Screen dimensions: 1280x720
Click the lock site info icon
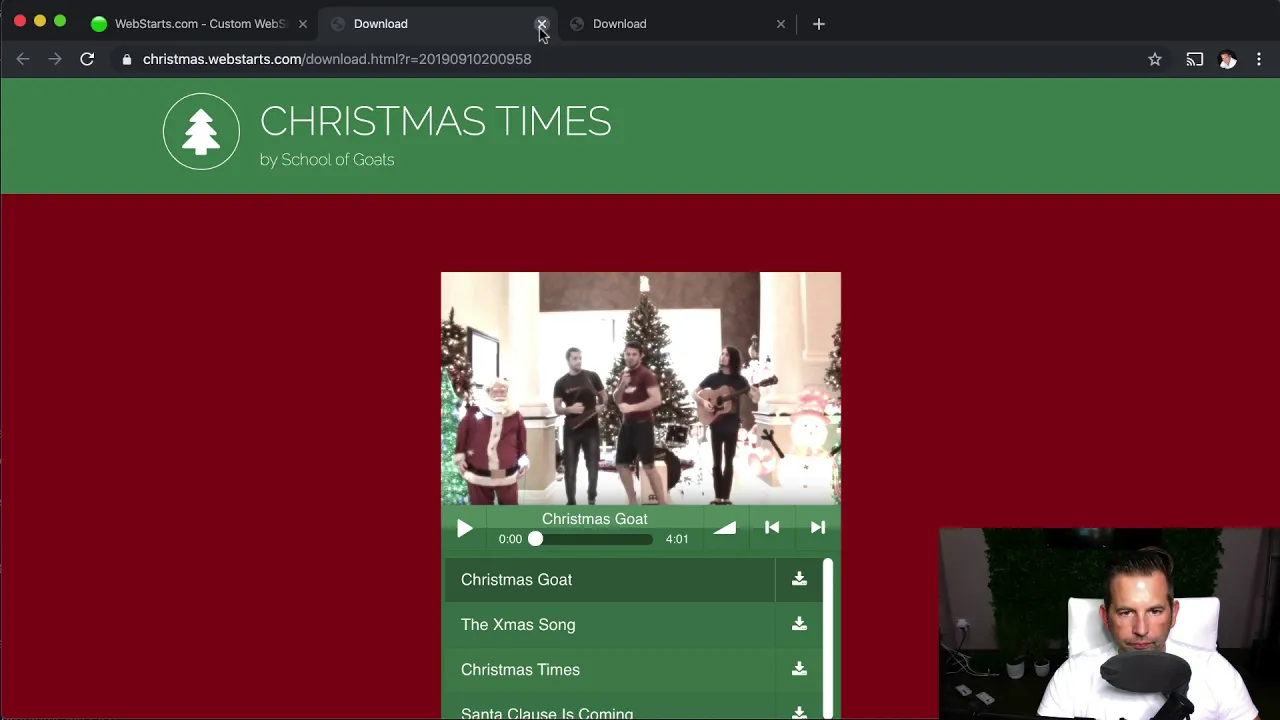coord(126,59)
